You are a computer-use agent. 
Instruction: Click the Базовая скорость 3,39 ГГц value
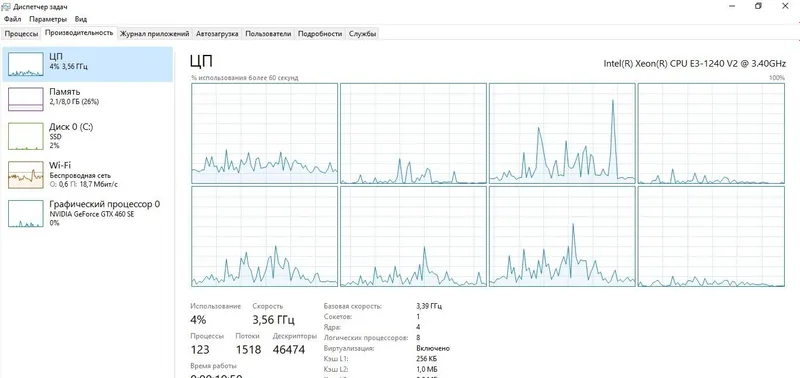pos(429,306)
